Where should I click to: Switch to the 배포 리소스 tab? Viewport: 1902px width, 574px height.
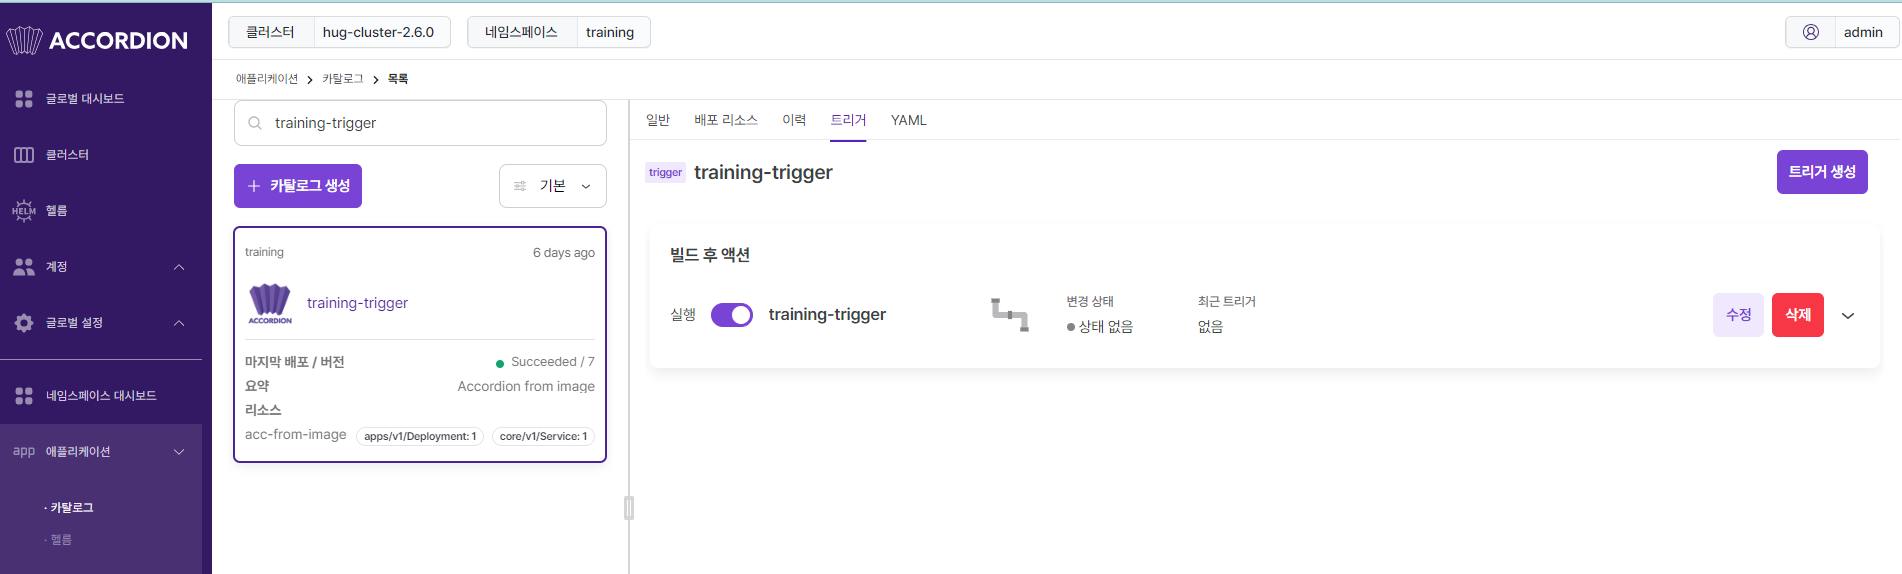(x=726, y=120)
